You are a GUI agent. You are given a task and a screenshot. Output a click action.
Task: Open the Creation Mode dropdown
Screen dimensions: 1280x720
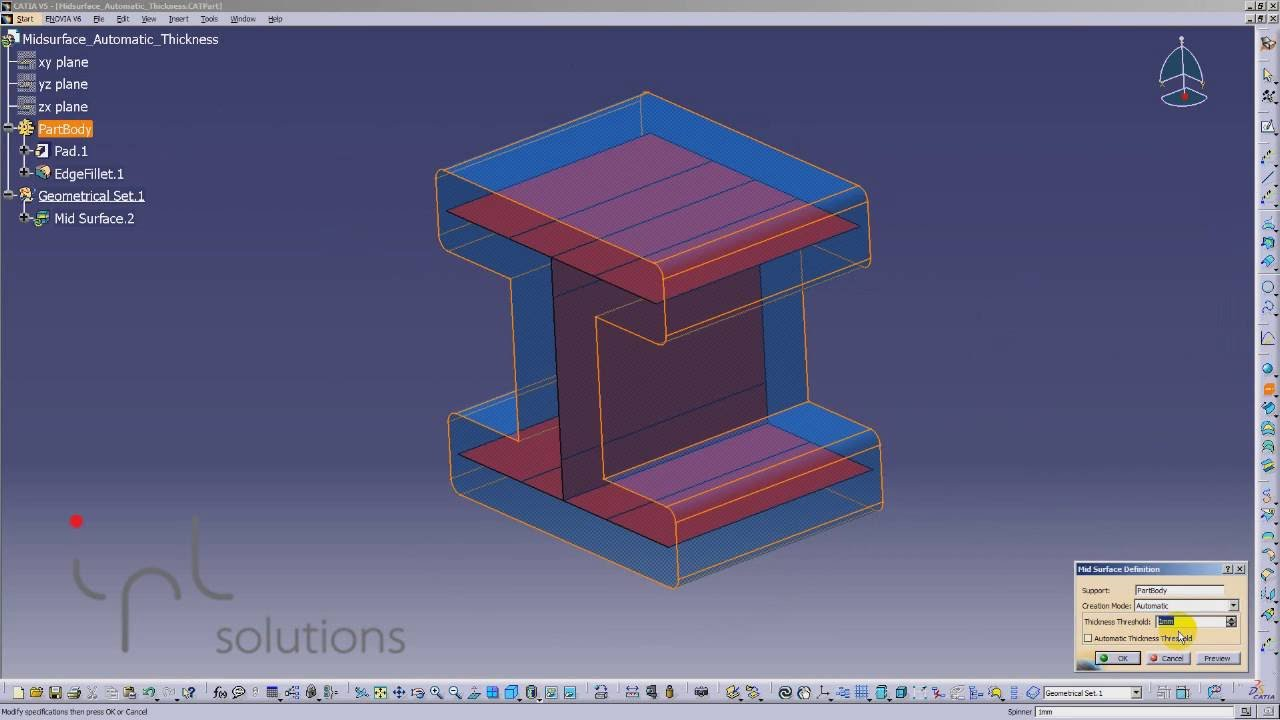pos(1233,605)
